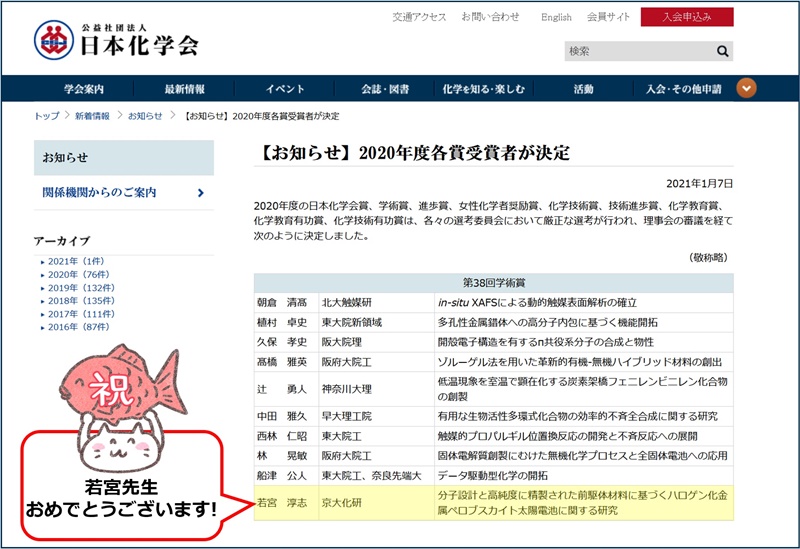Screen dimensions: 800x549
Task: Click arrow beside 関係機関からのご案内
Action: [201, 193]
